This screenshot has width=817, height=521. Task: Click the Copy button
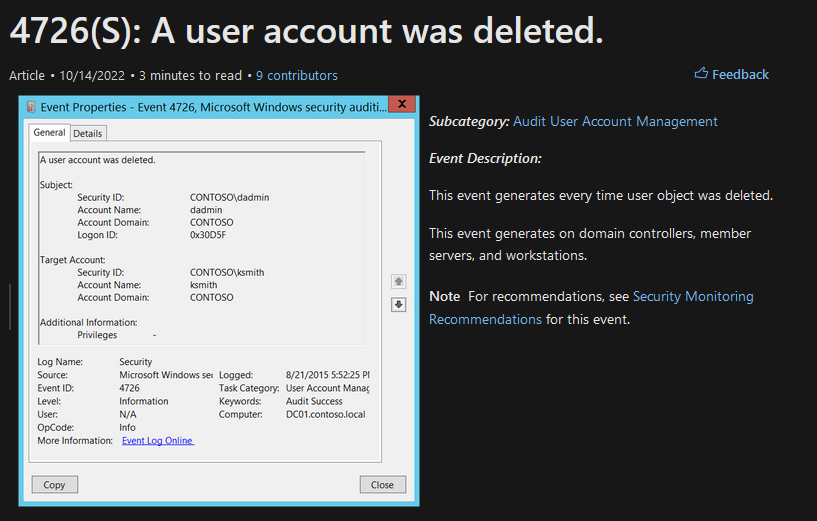click(x=54, y=485)
